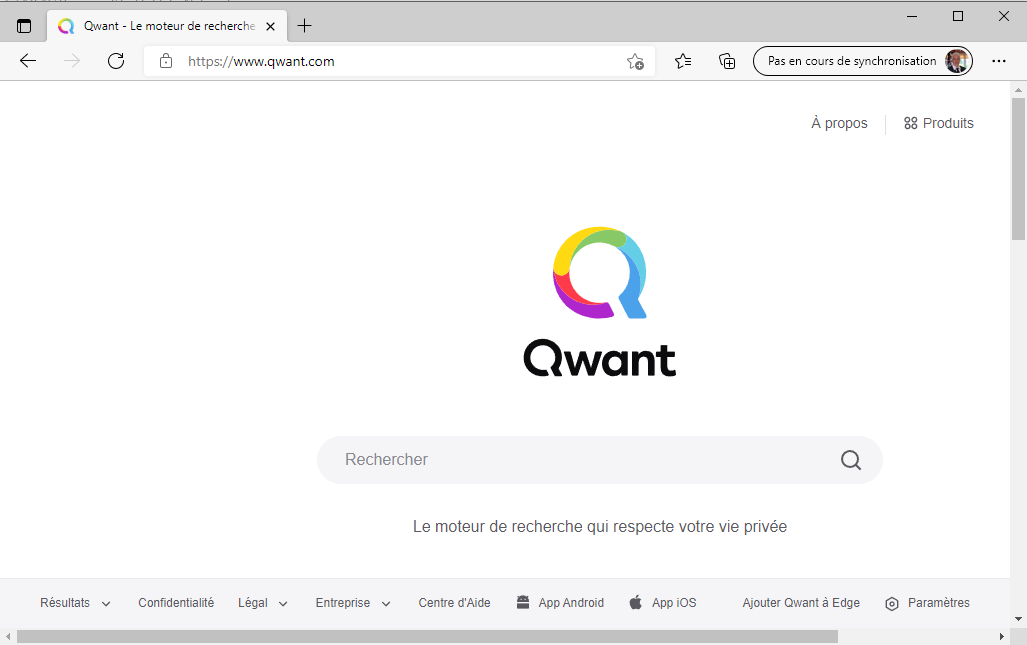1027x645 pixels.
Task: Click the Apple icon in footer
Action: tap(635, 602)
